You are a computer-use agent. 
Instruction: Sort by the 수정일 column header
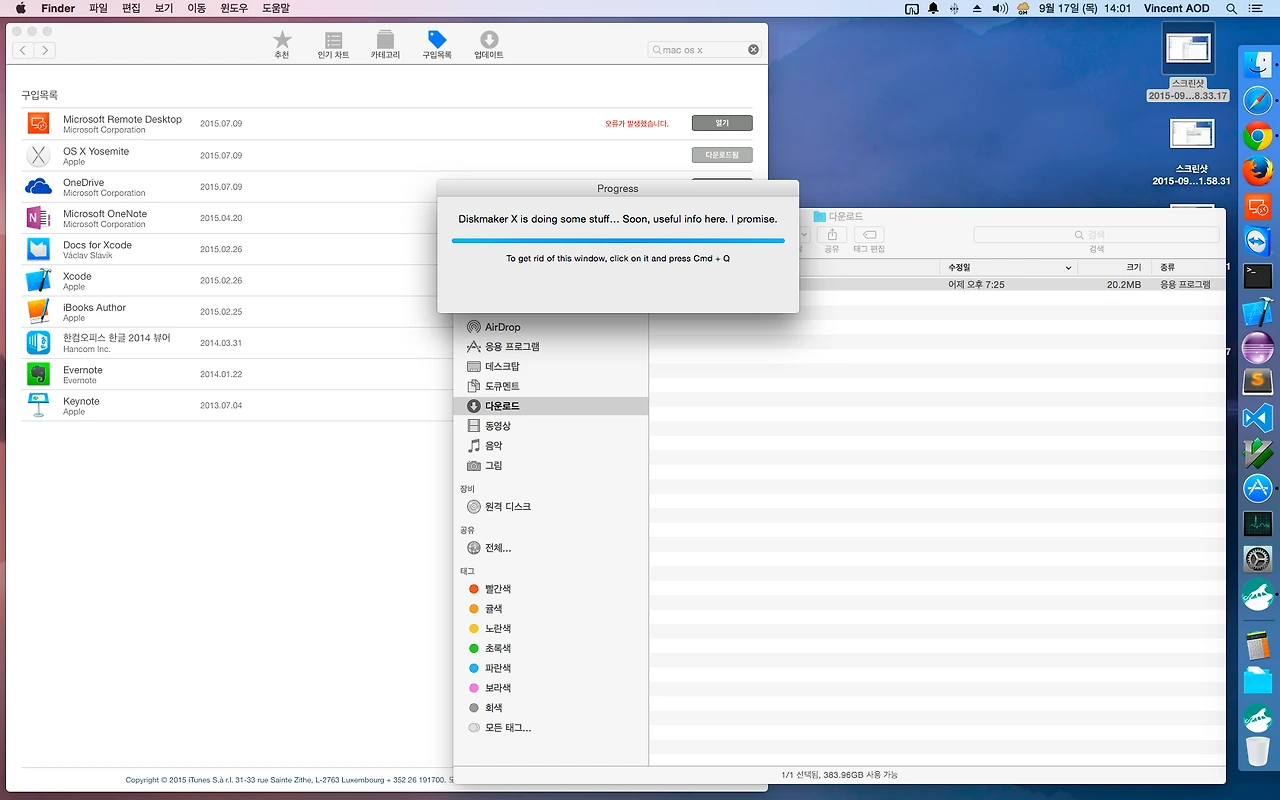pos(1009,268)
